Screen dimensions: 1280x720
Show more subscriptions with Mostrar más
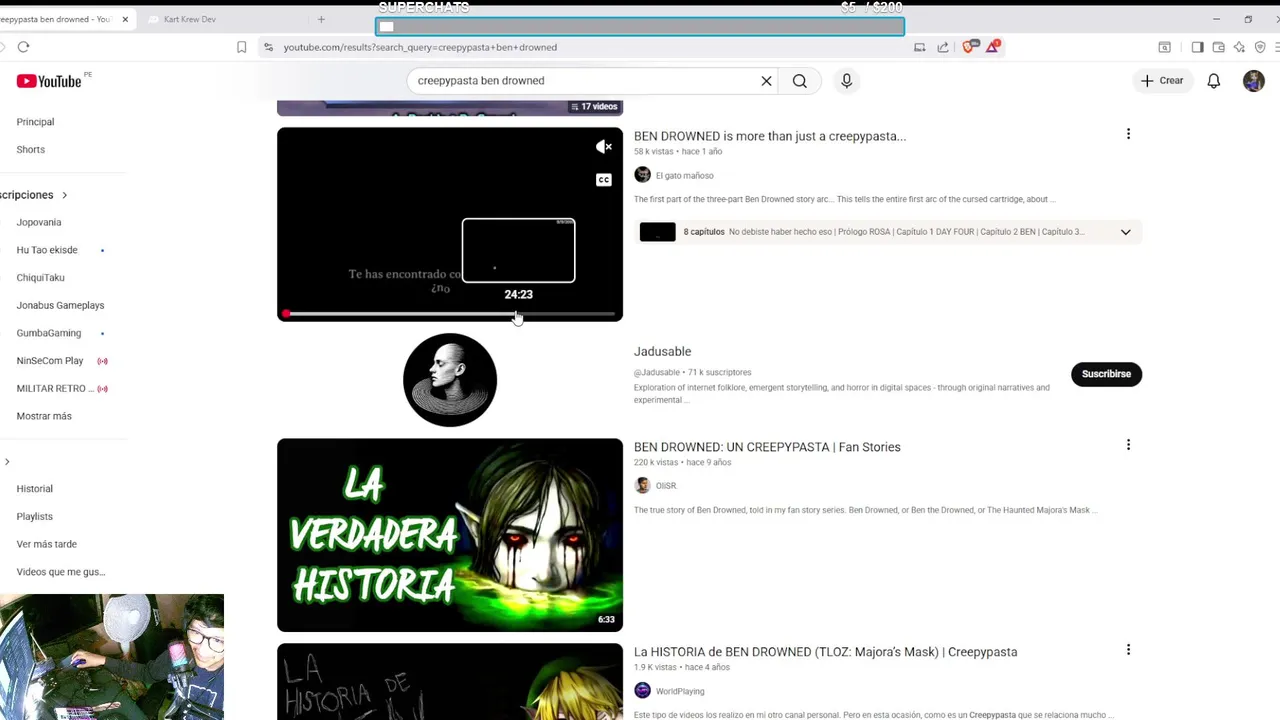click(44, 416)
